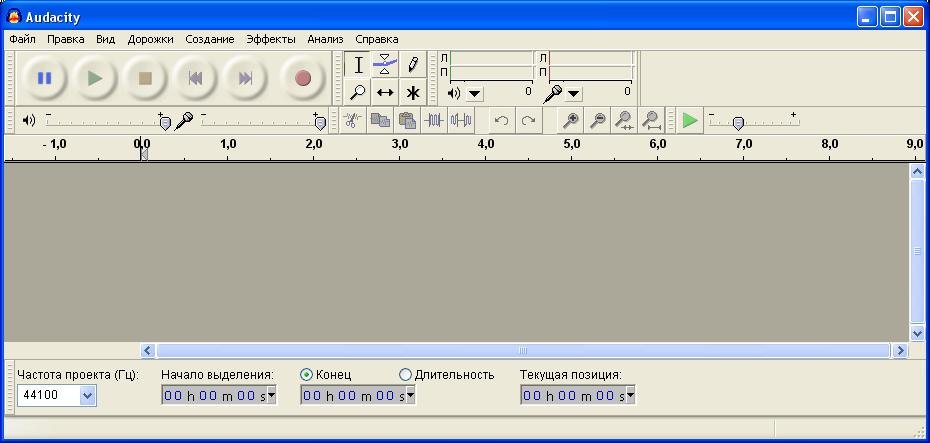Image resolution: width=930 pixels, height=443 pixels.
Task: Click the red Record button
Action: pyautogui.click(x=303, y=78)
